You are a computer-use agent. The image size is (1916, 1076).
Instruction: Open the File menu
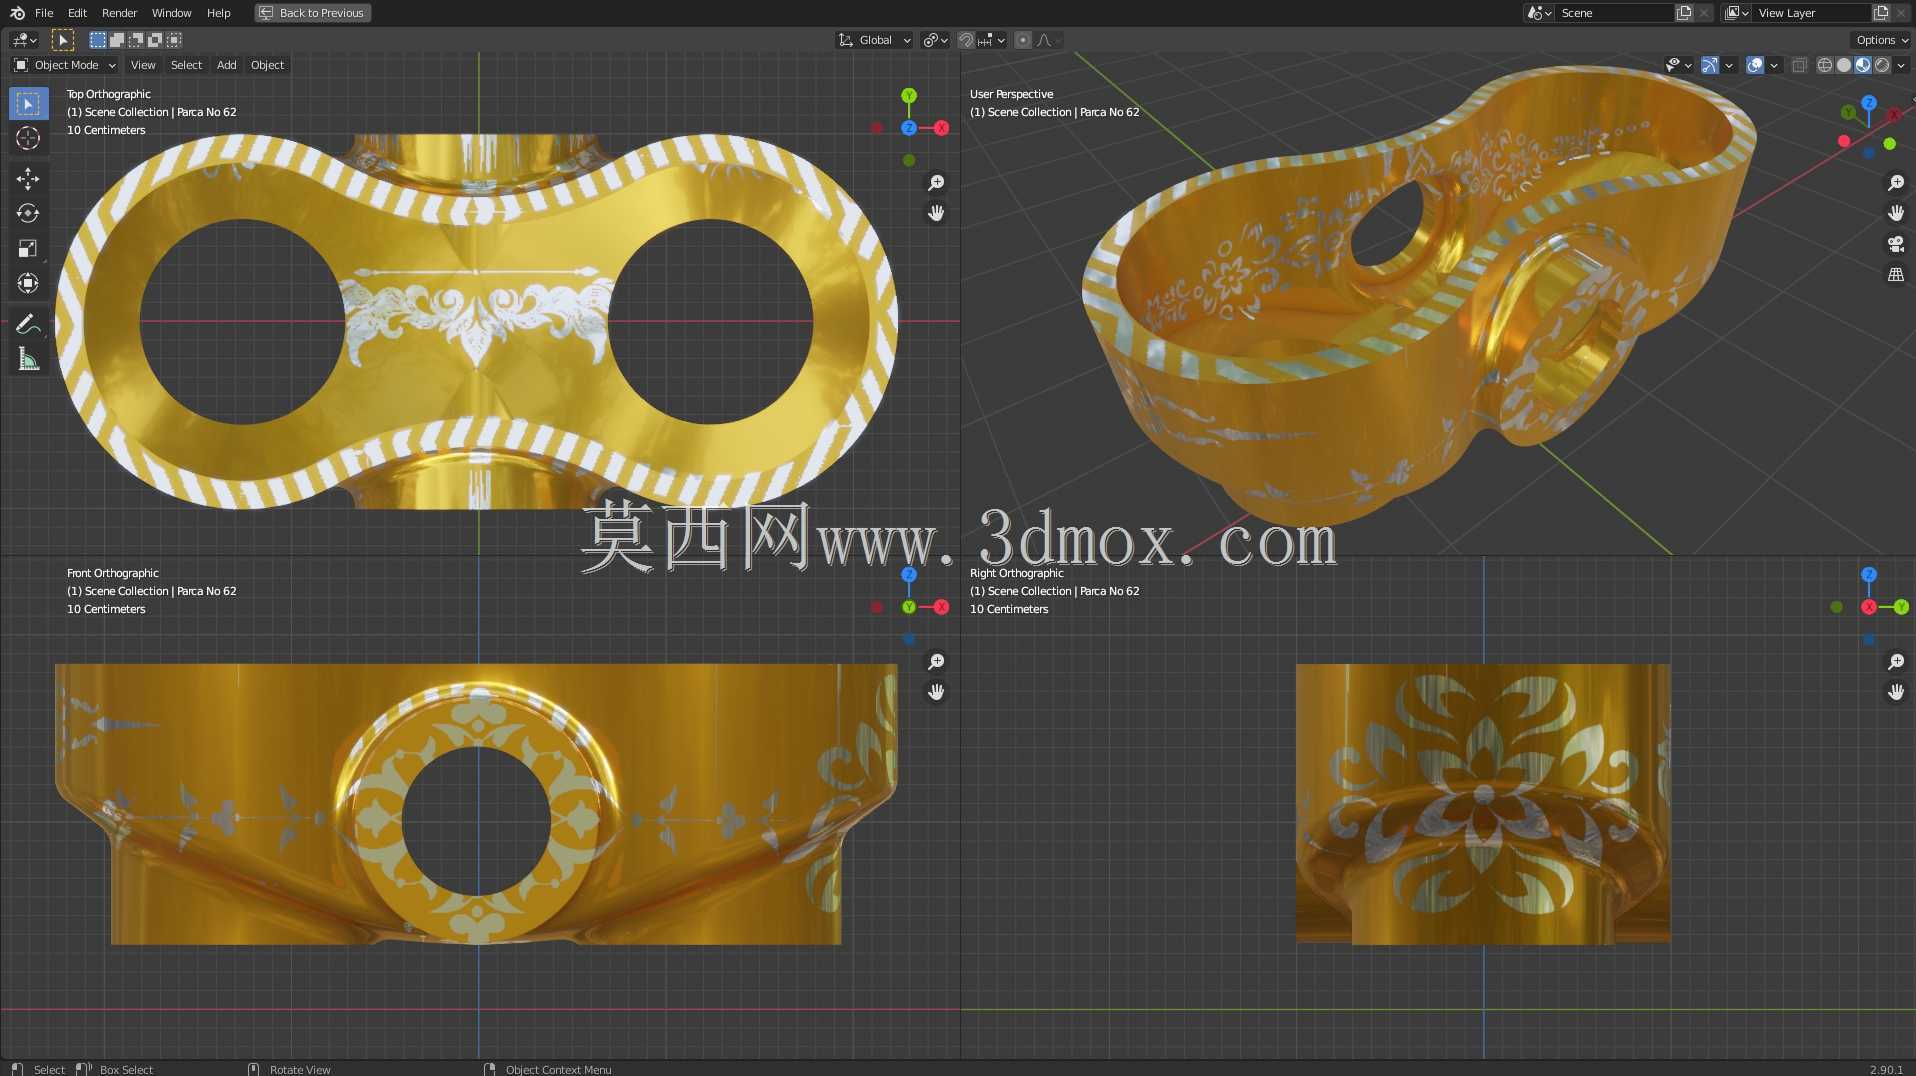coord(44,13)
